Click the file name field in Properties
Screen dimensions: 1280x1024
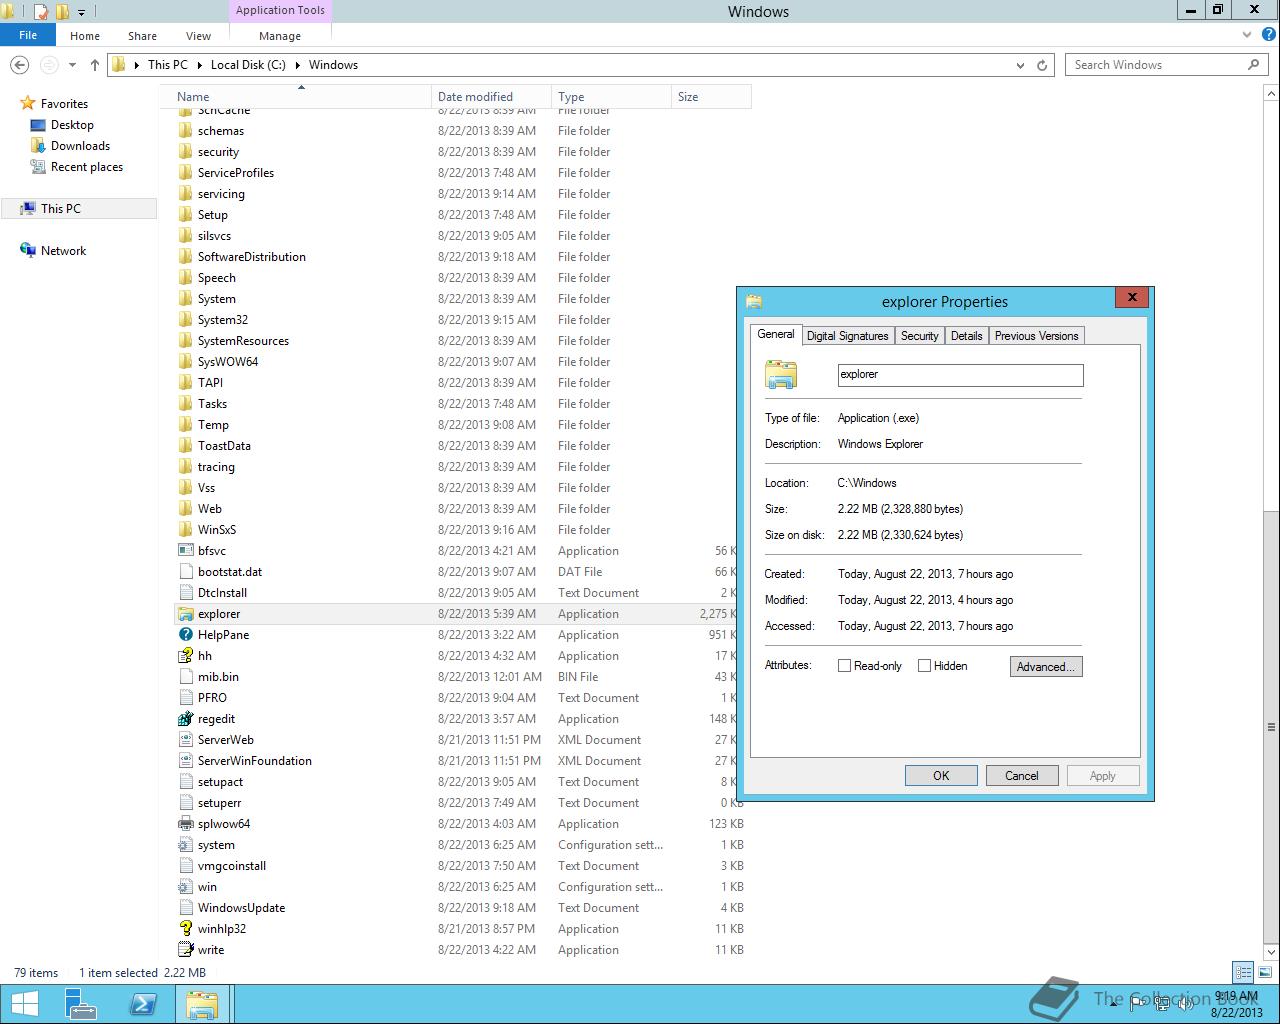click(960, 375)
